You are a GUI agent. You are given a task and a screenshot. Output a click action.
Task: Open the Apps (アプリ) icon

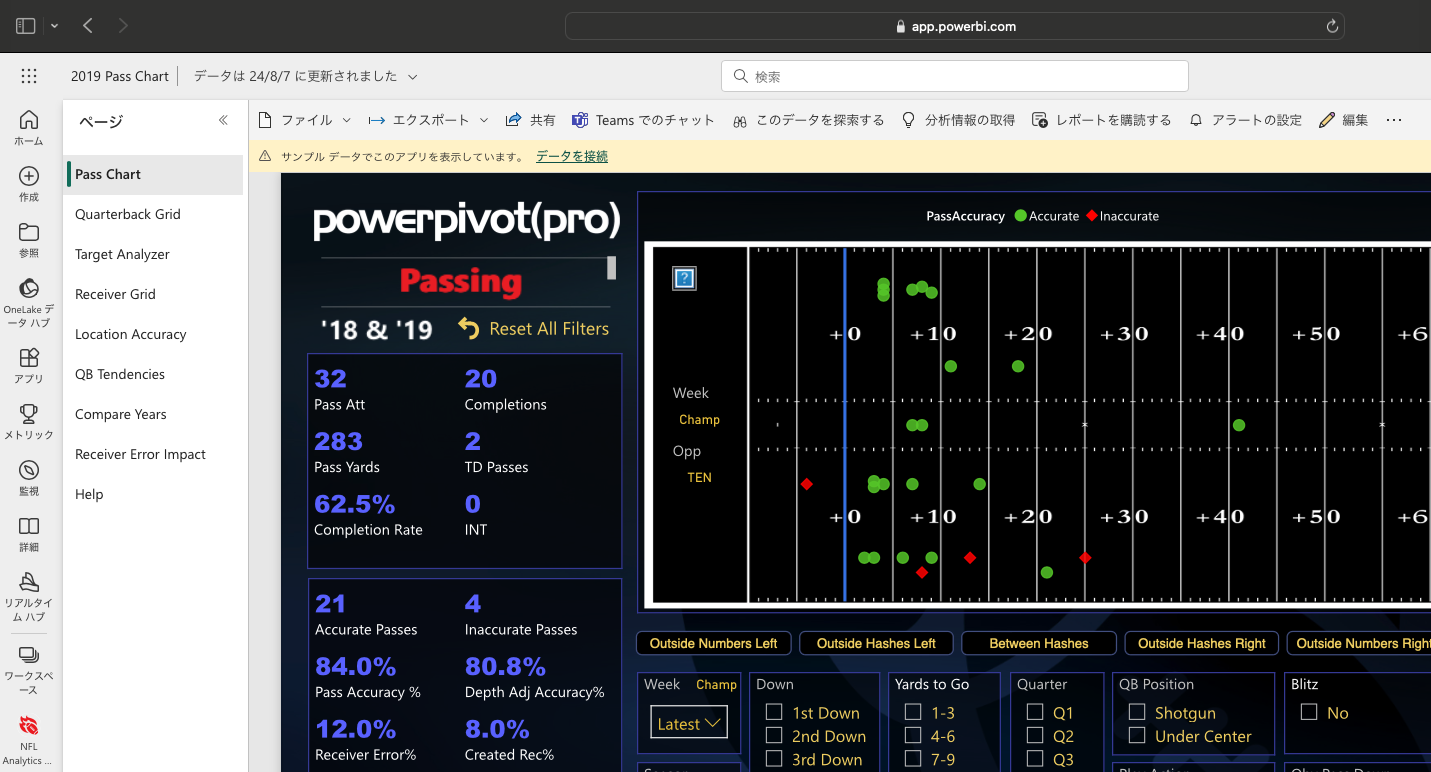[29, 357]
